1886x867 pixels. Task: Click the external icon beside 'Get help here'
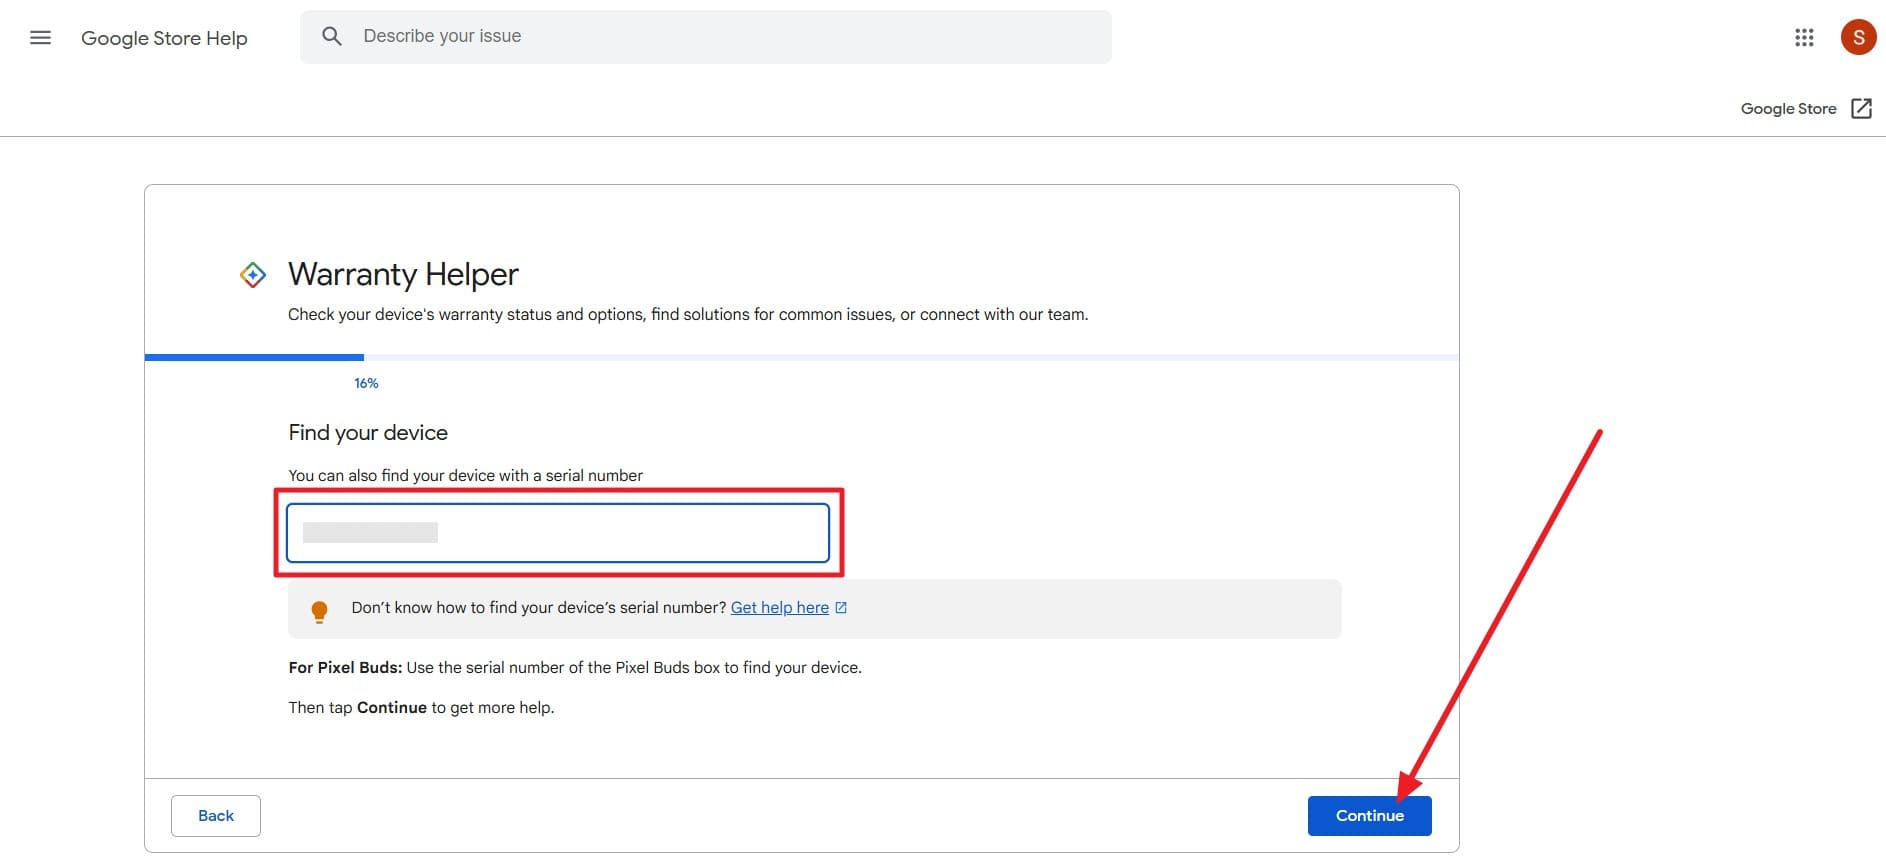click(841, 608)
